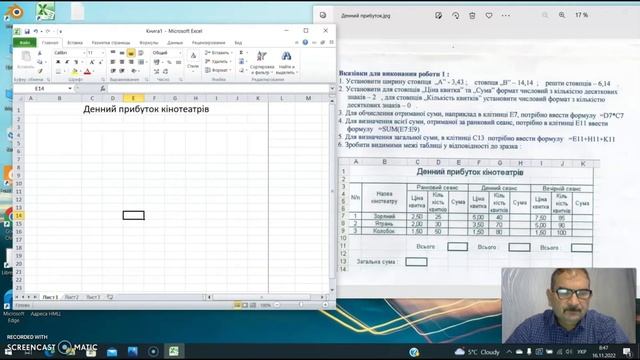Open the Файл (File) tab

24,42
